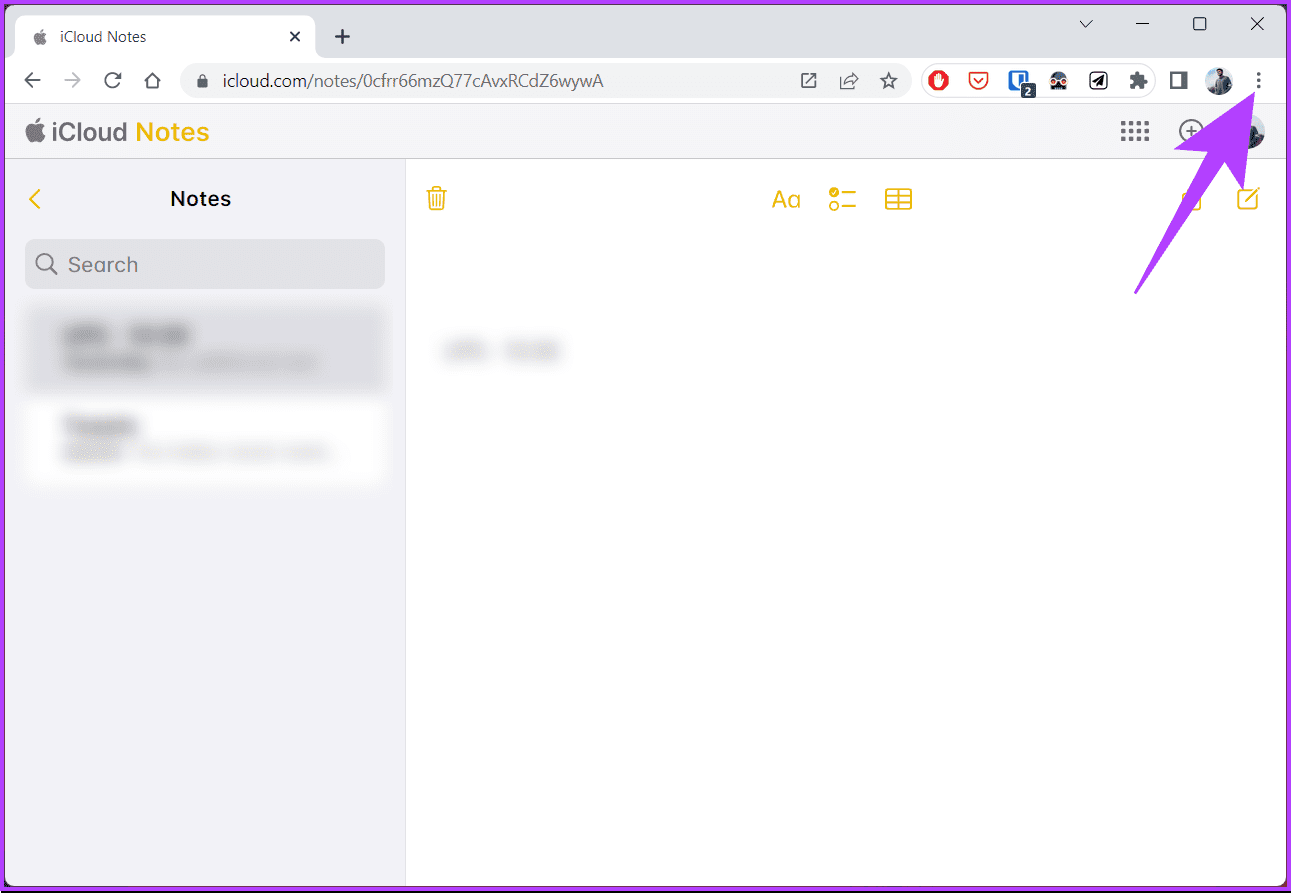The image size is (1291, 893).
Task: Open the tab search dropdown arrow
Action: 1086,24
